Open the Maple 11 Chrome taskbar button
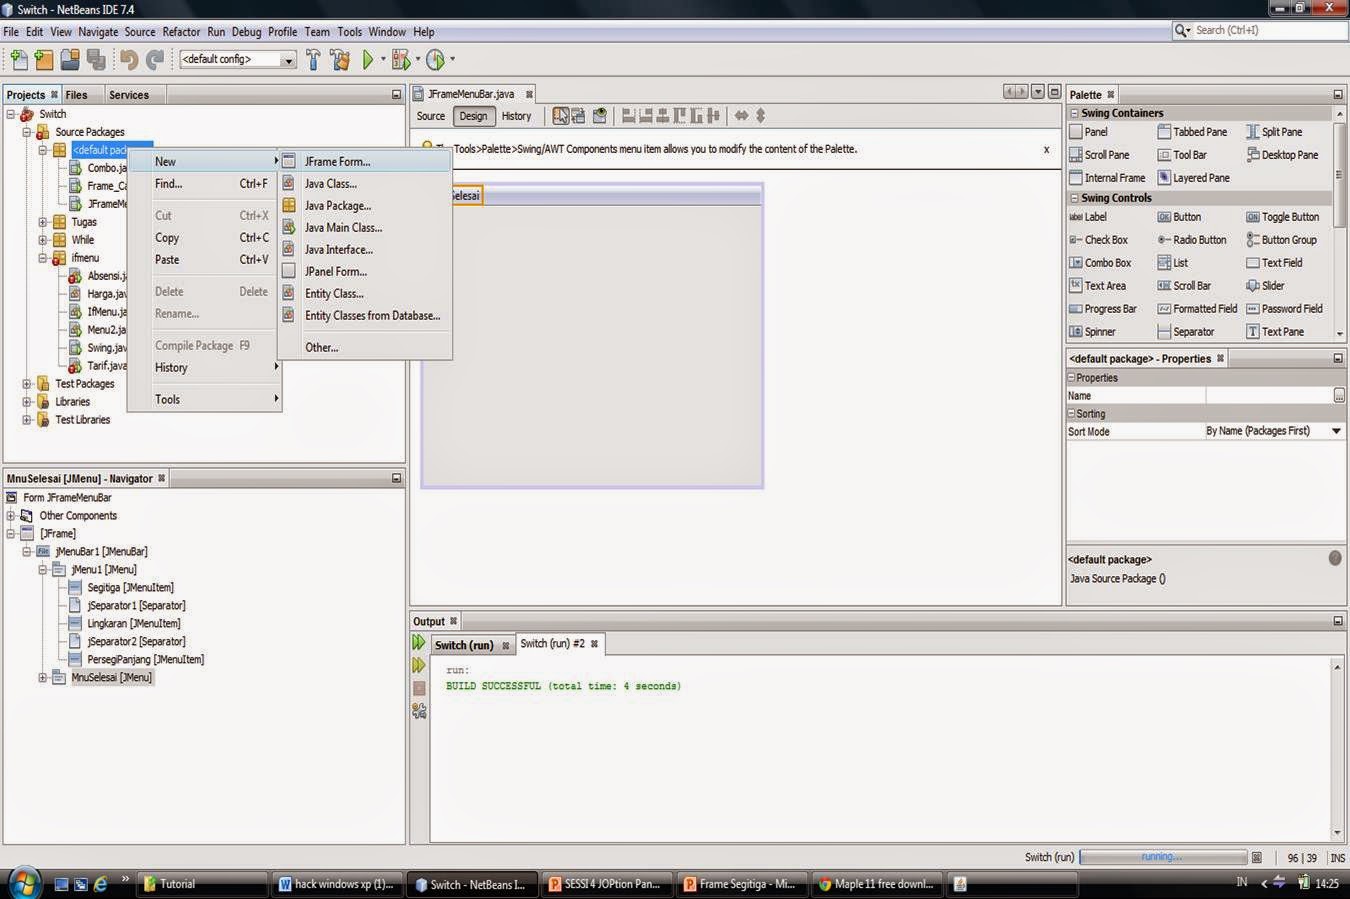 click(877, 884)
